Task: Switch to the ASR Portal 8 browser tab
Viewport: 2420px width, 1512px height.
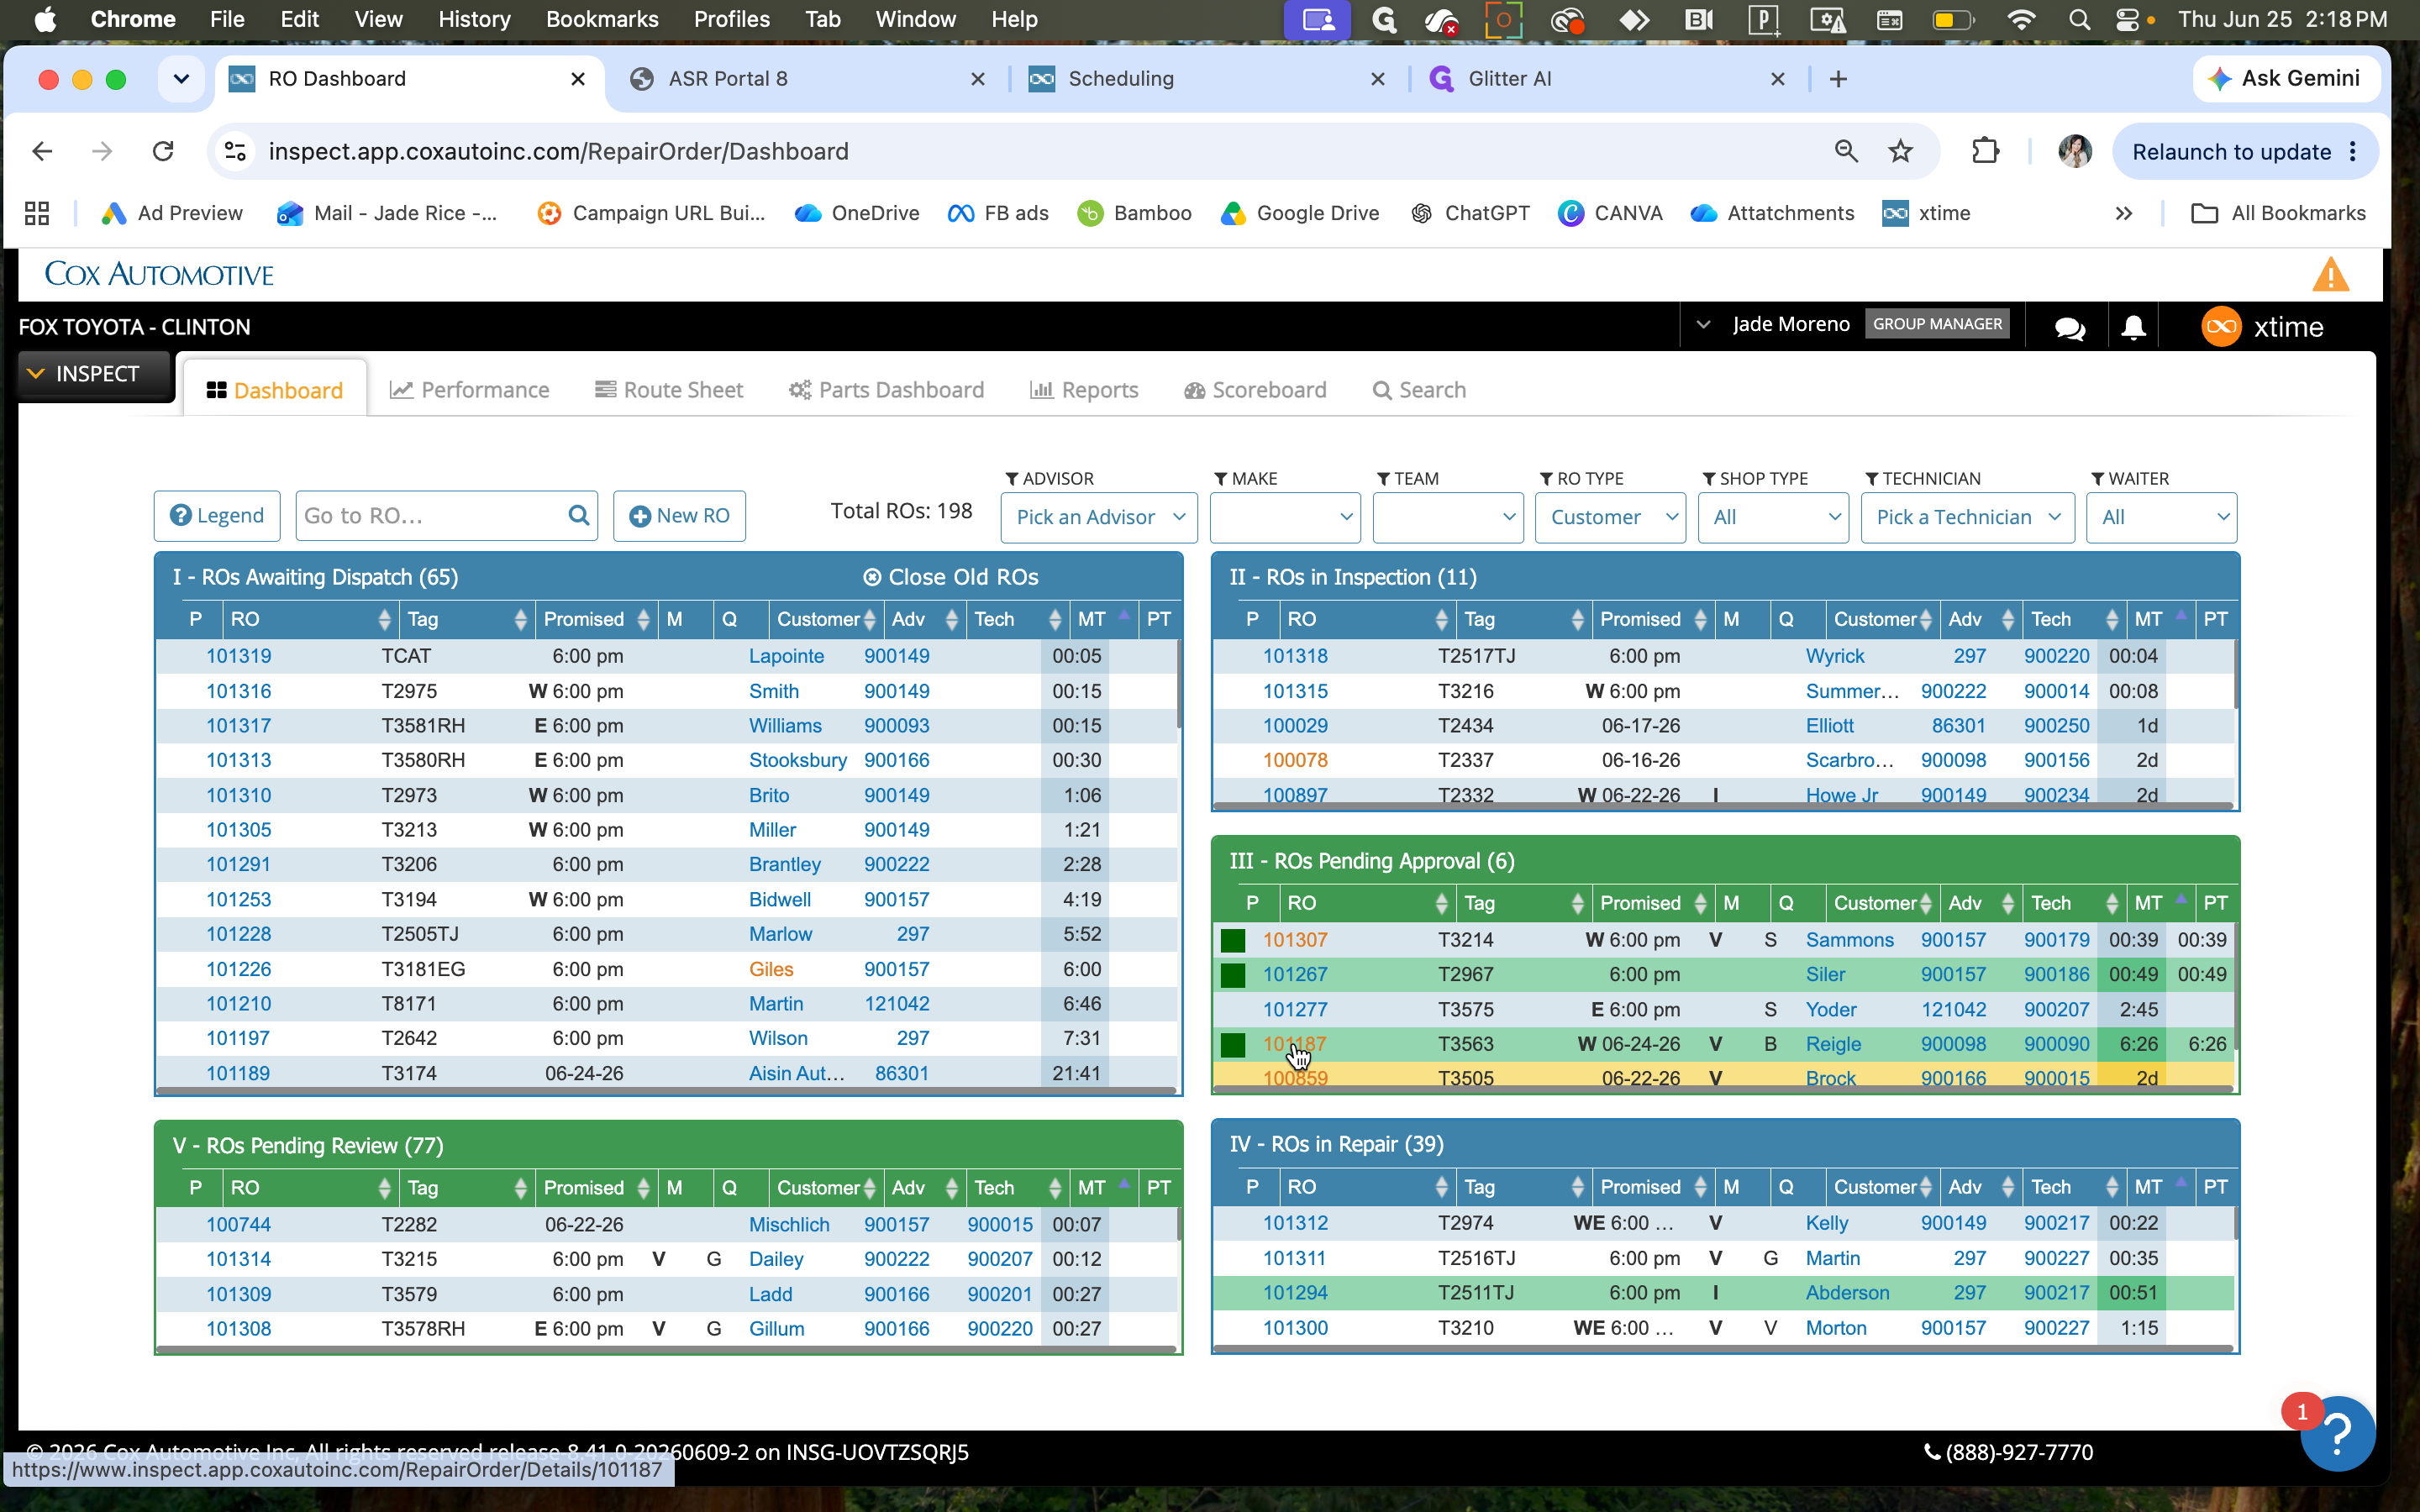Action: (808, 79)
